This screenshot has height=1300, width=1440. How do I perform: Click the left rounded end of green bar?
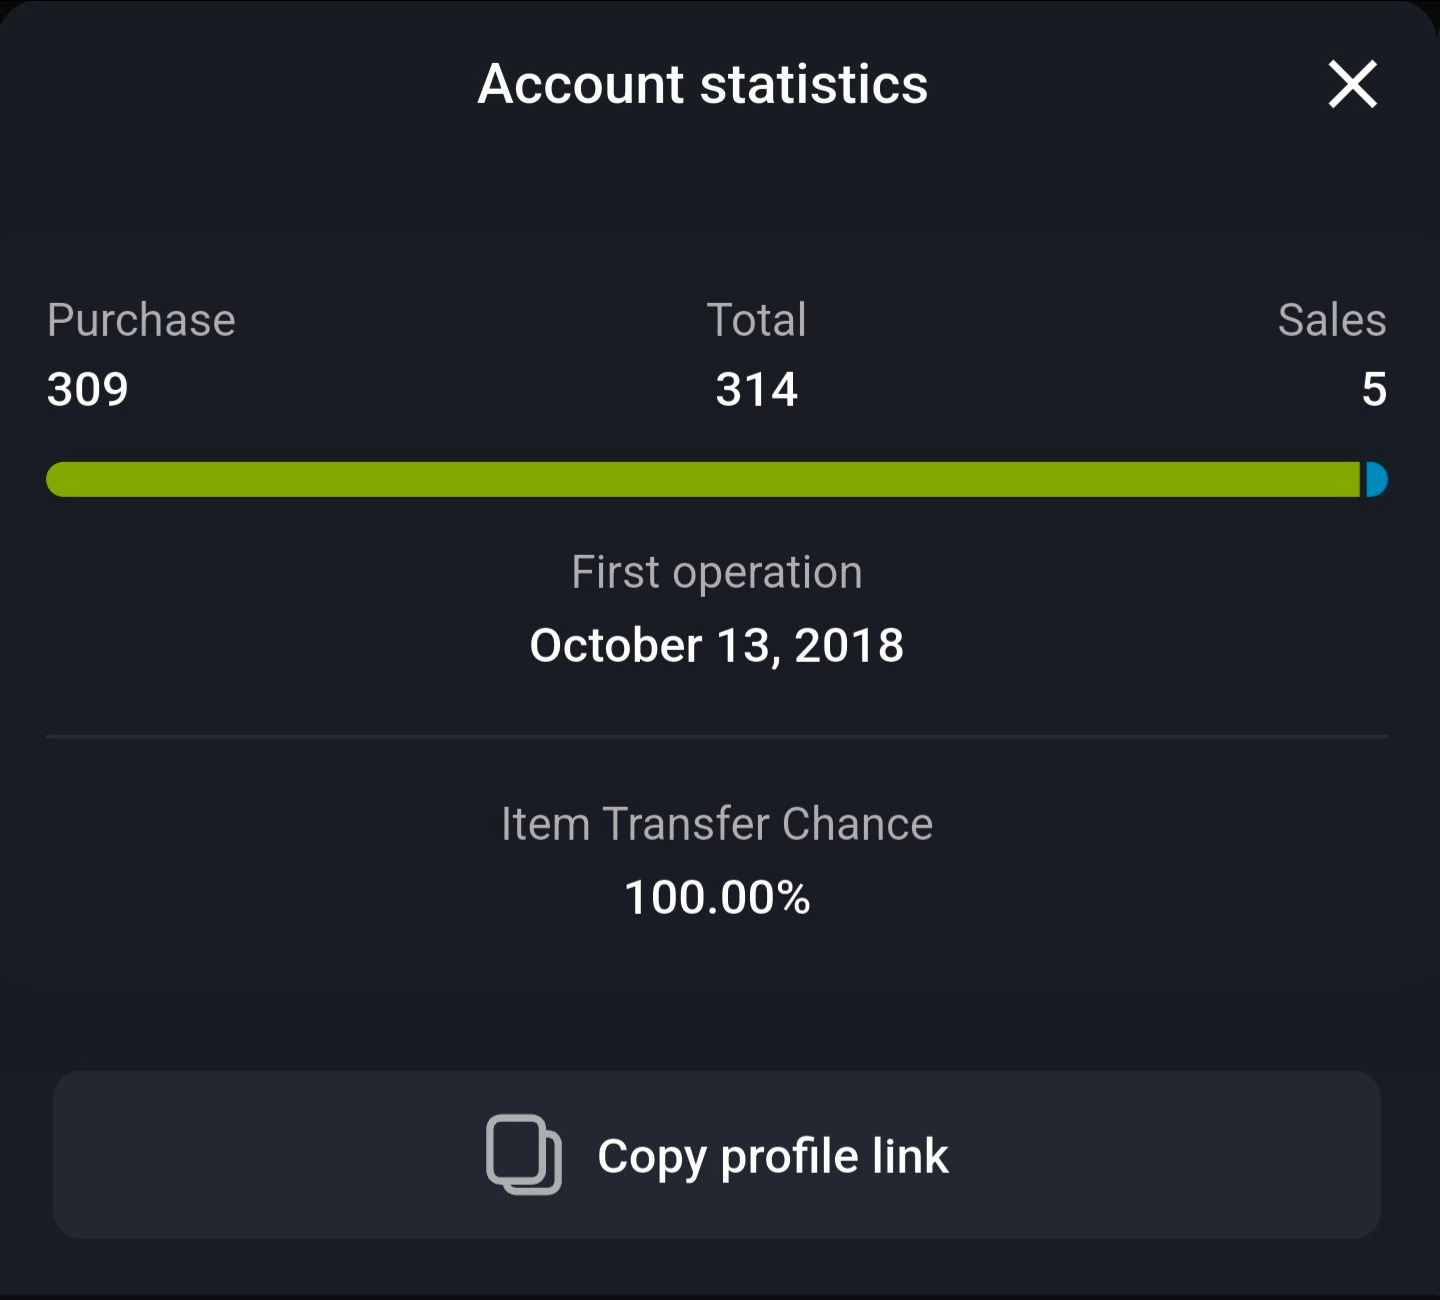point(60,480)
